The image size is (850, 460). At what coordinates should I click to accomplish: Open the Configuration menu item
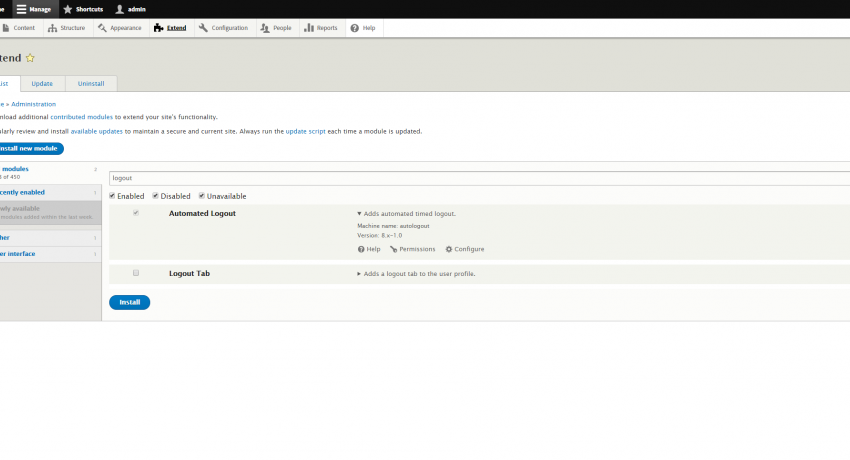coord(223,28)
